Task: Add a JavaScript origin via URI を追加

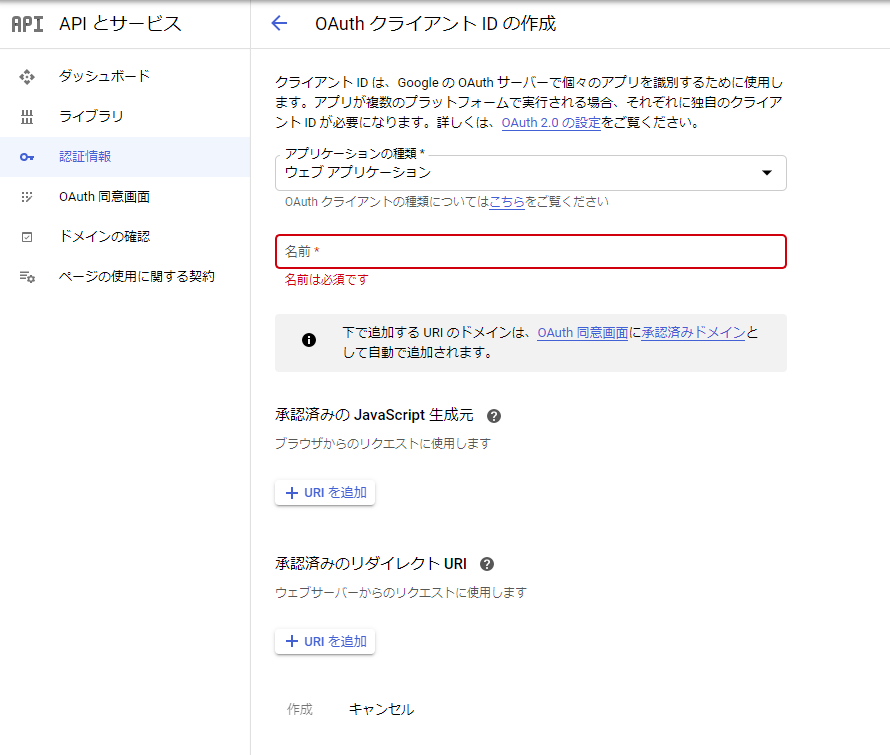Action: click(325, 492)
